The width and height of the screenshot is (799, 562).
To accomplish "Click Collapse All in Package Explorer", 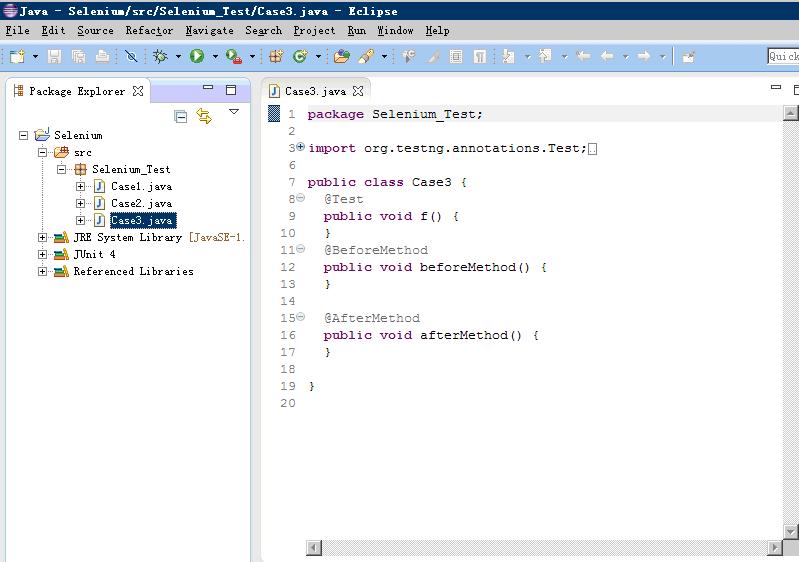I will 181,116.
